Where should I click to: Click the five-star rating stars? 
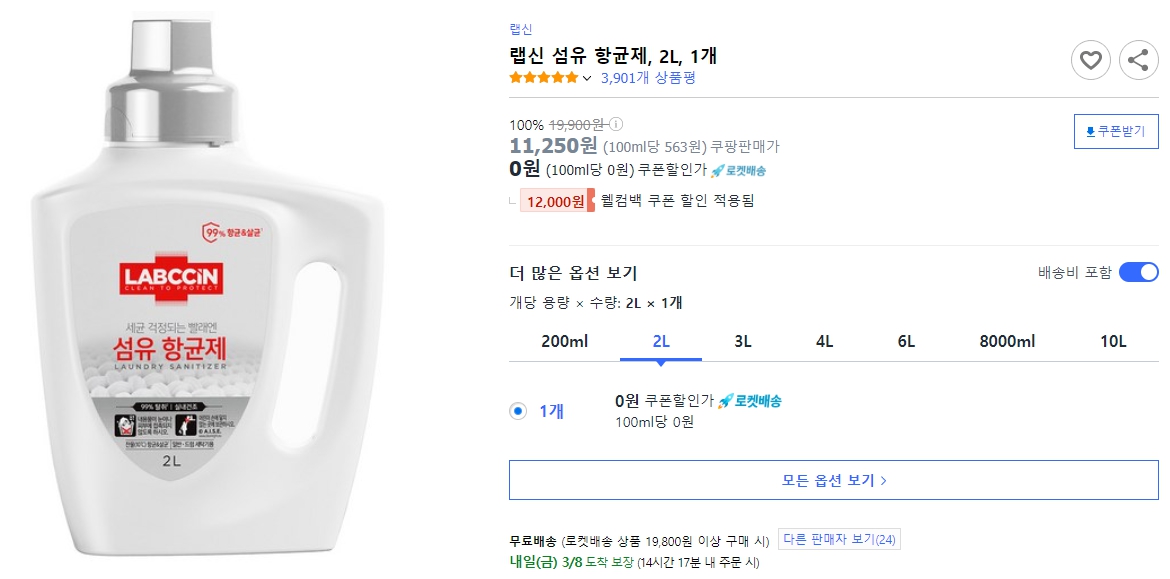(543, 77)
